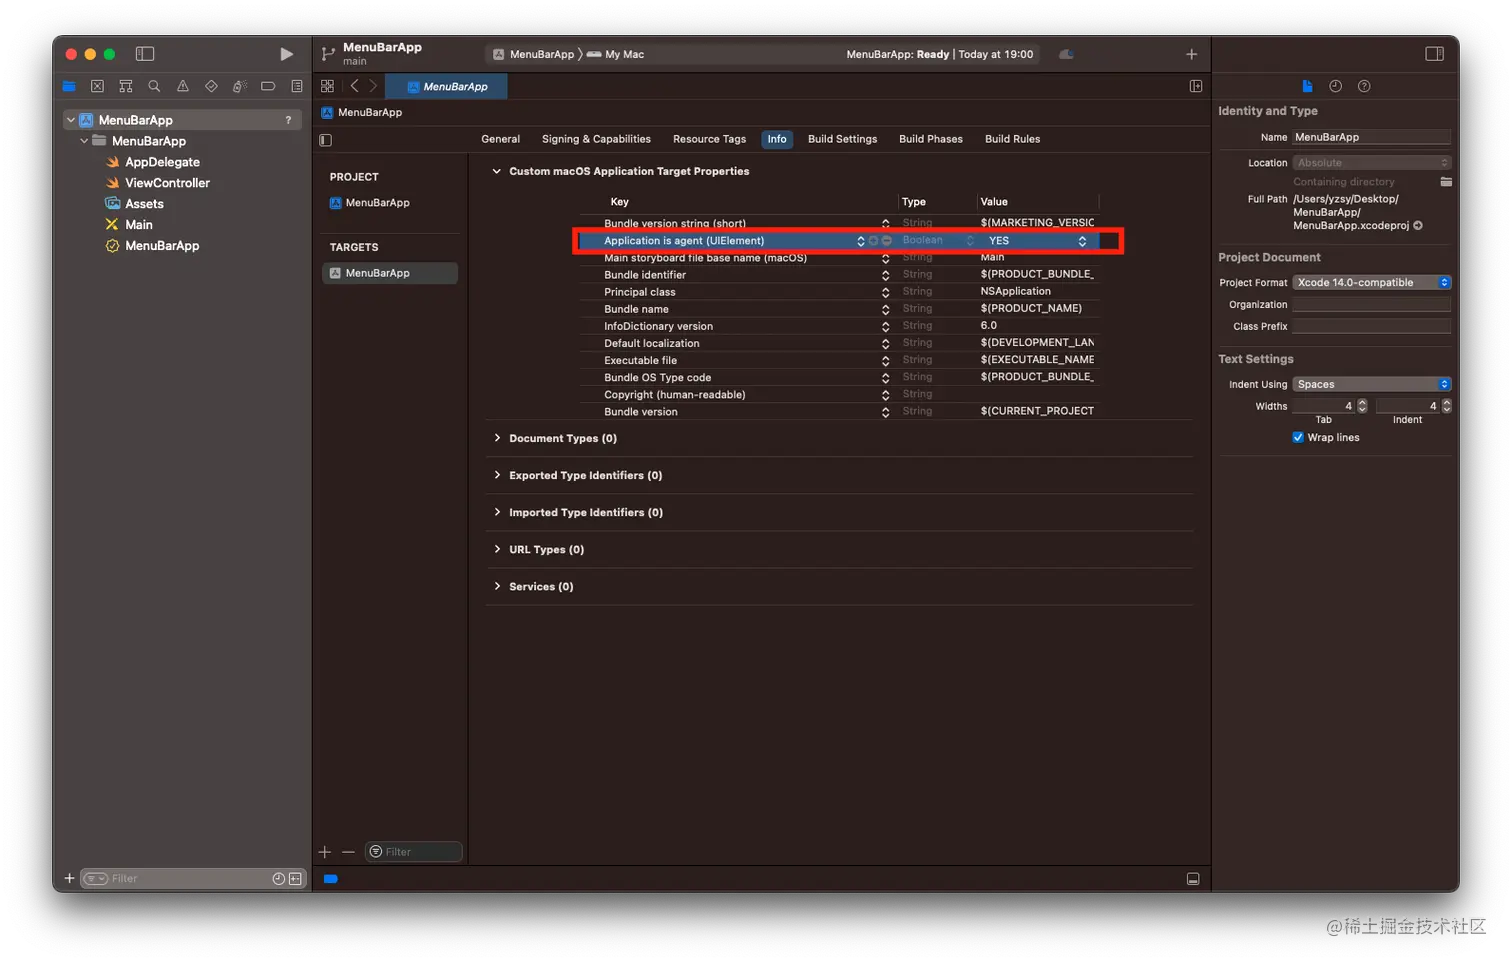
Task: Open the related items grid menu
Action: (x=327, y=86)
